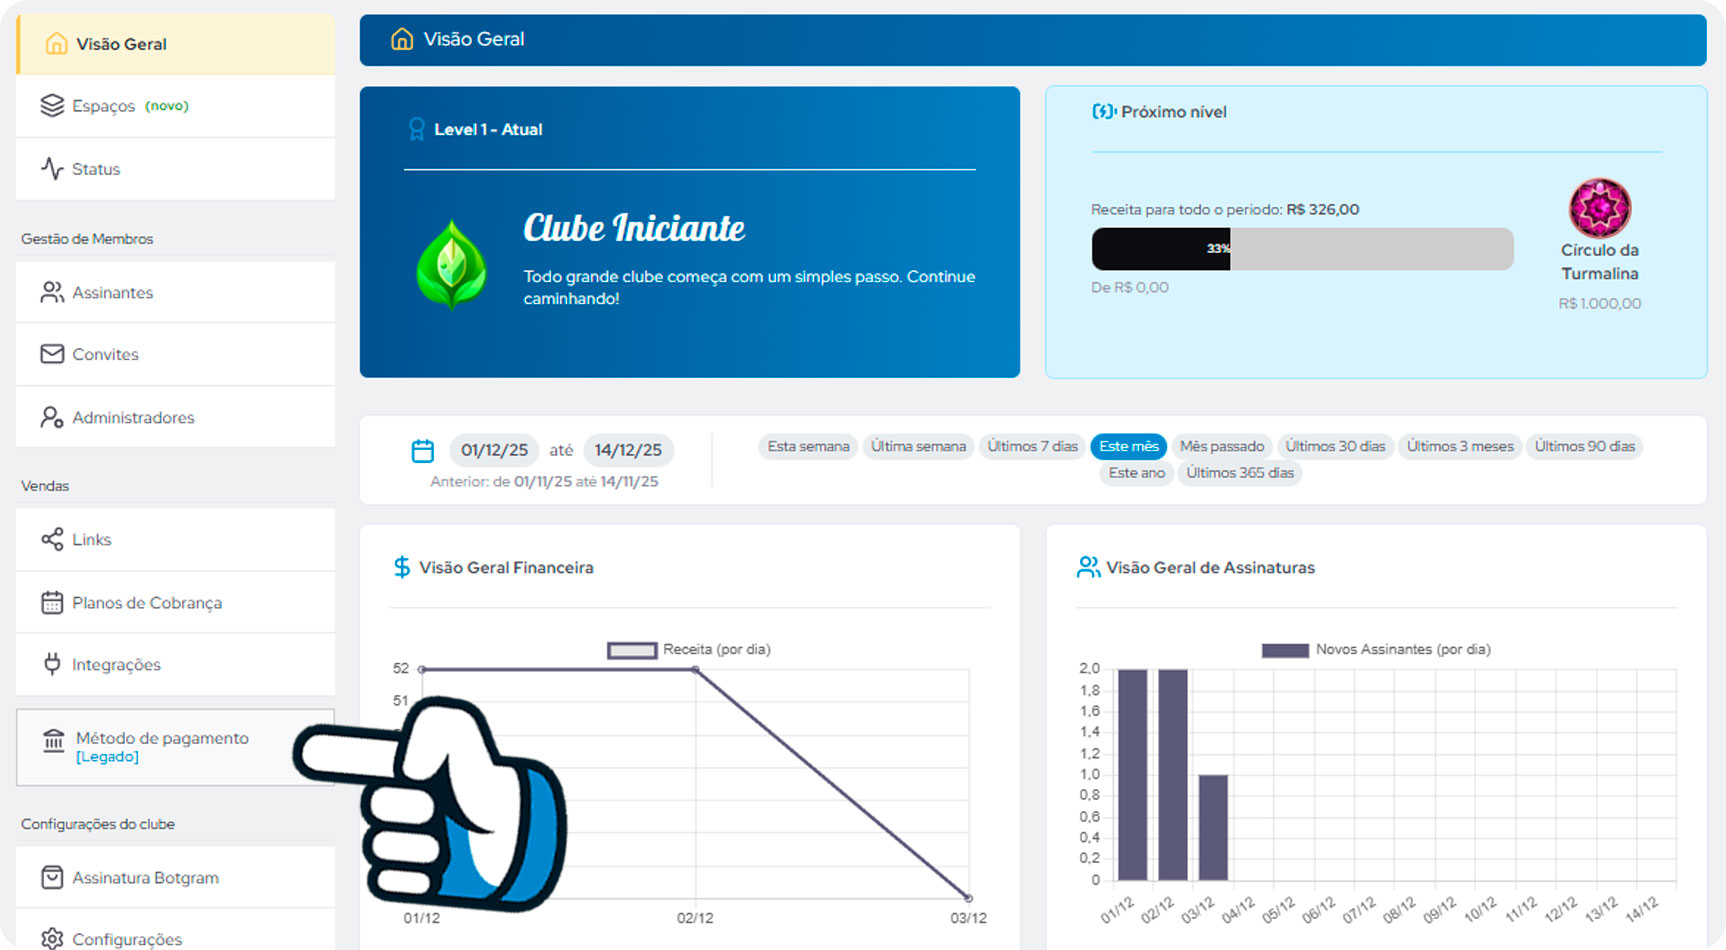Click the Configurações gear icon
Viewport: 1726px width, 950px height.
click(x=52, y=938)
